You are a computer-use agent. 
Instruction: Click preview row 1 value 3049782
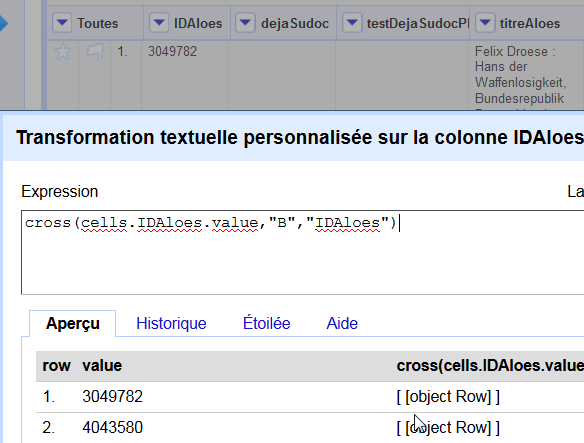tap(112, 396)
